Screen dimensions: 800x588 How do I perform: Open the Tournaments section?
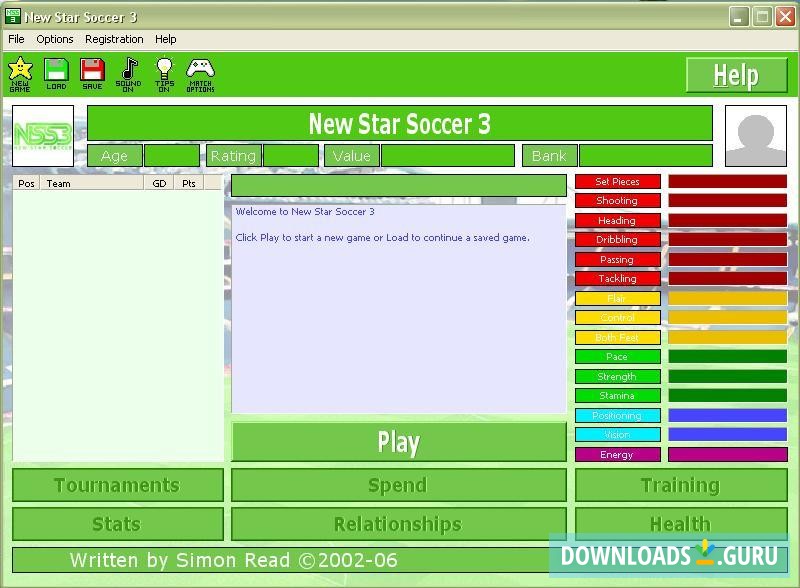pos(117,485)
